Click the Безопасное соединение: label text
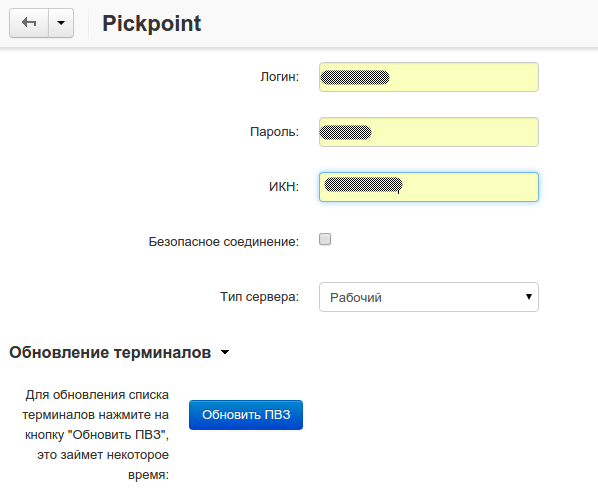 point(224,241)
